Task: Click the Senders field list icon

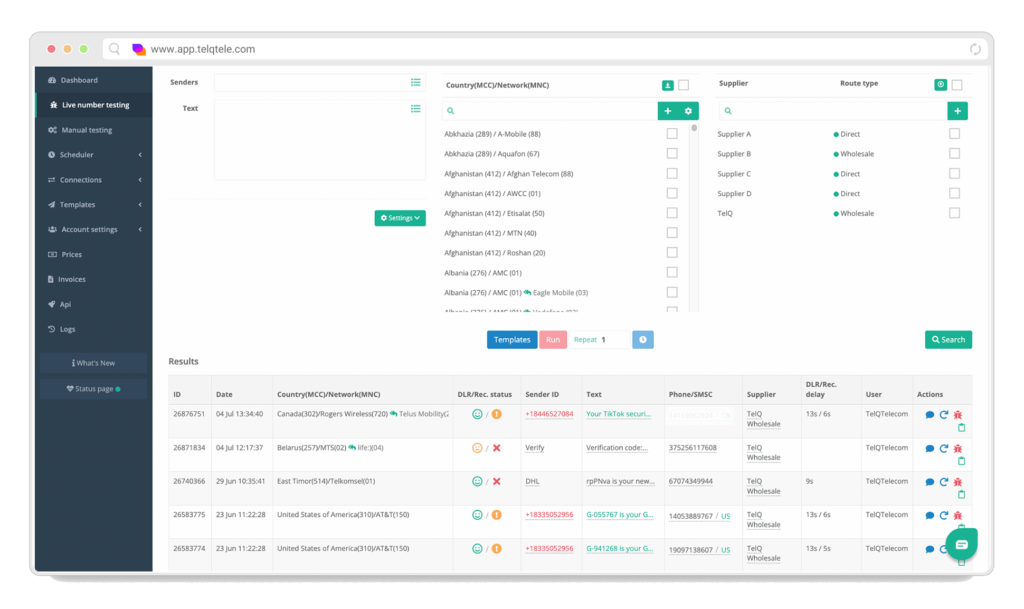Action: (x=415, y=83)
